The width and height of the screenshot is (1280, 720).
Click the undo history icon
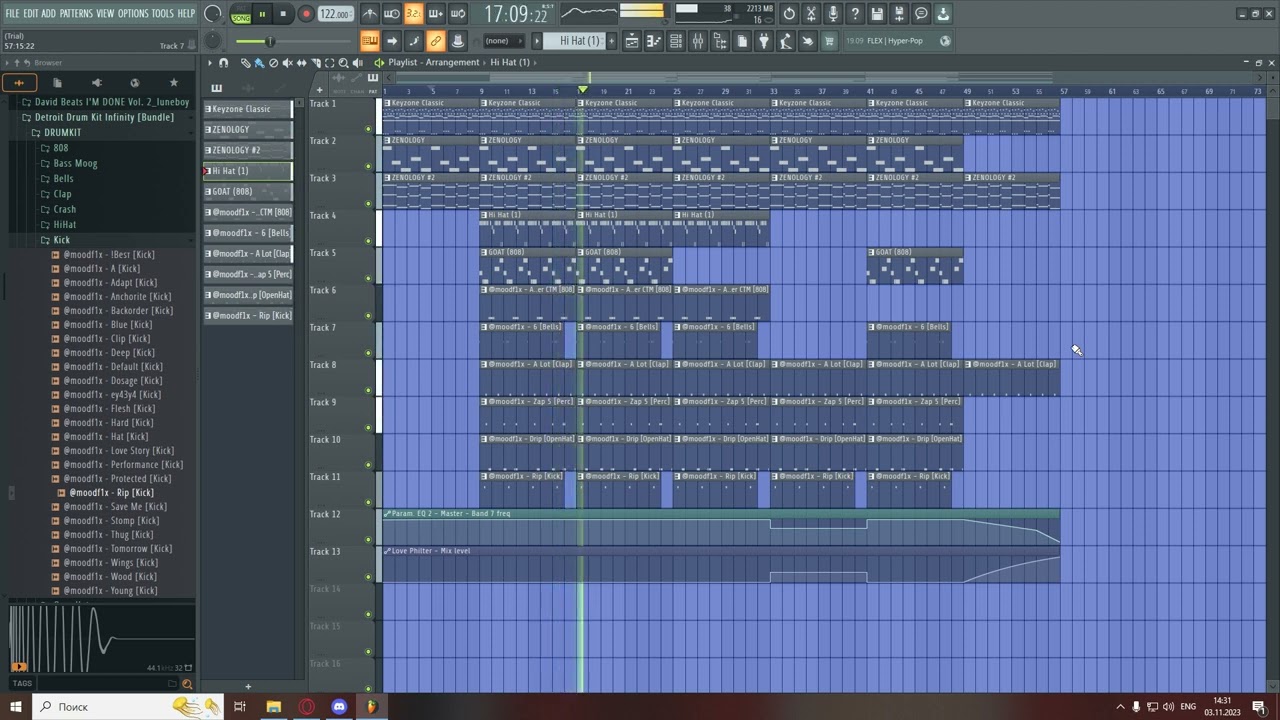click(x=789, y=14)
